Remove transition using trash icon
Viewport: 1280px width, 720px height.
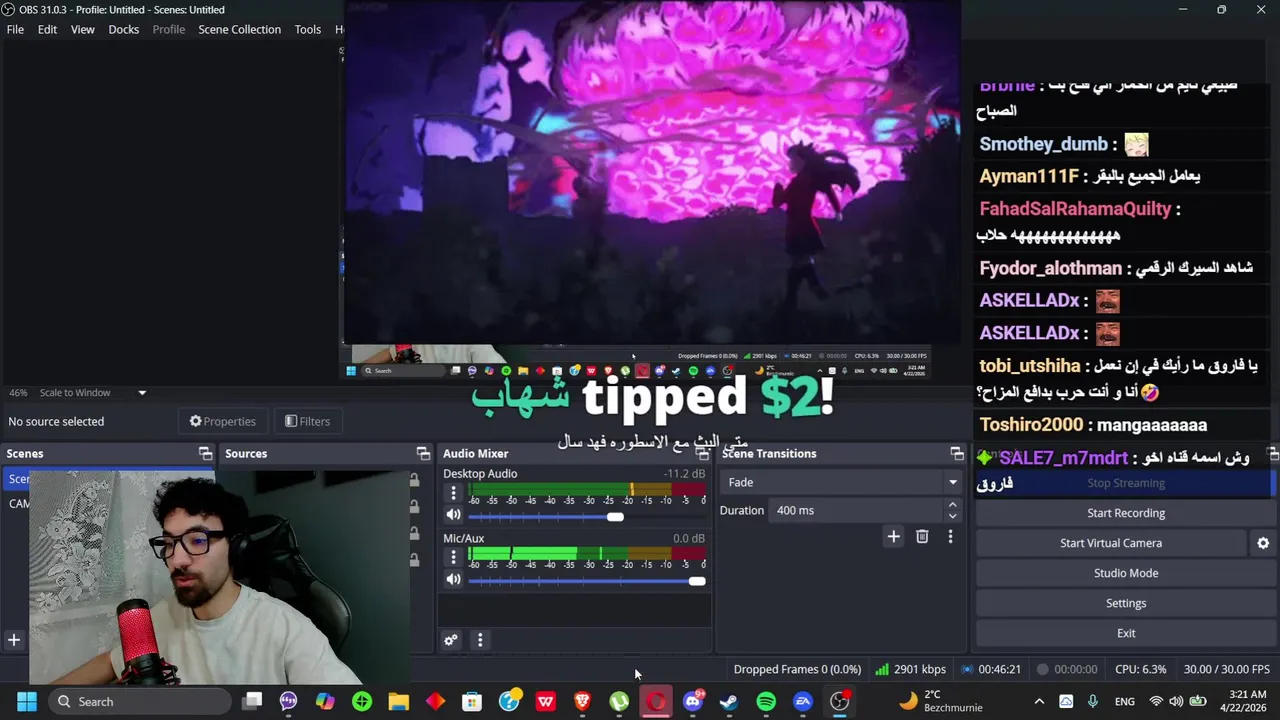922,537
